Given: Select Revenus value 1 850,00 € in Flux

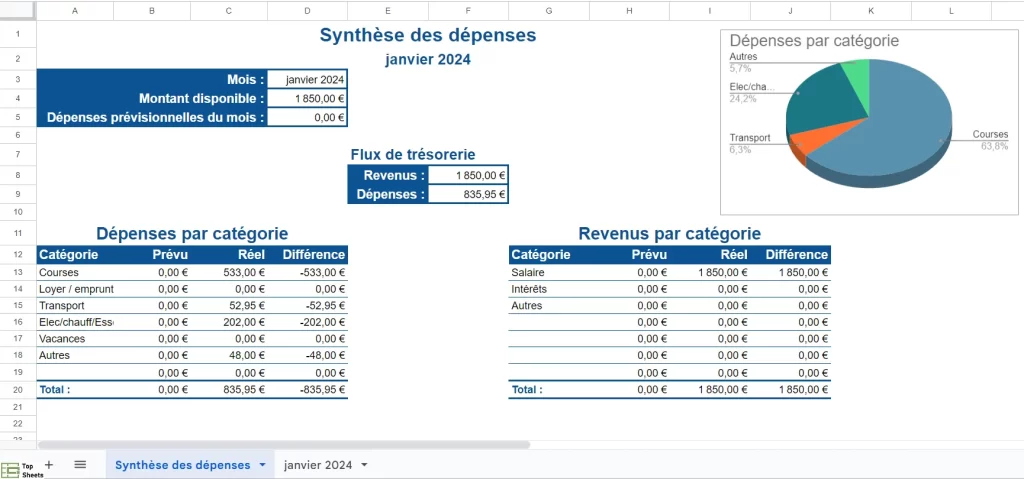Looking at the screenshot, I should 468,175.
